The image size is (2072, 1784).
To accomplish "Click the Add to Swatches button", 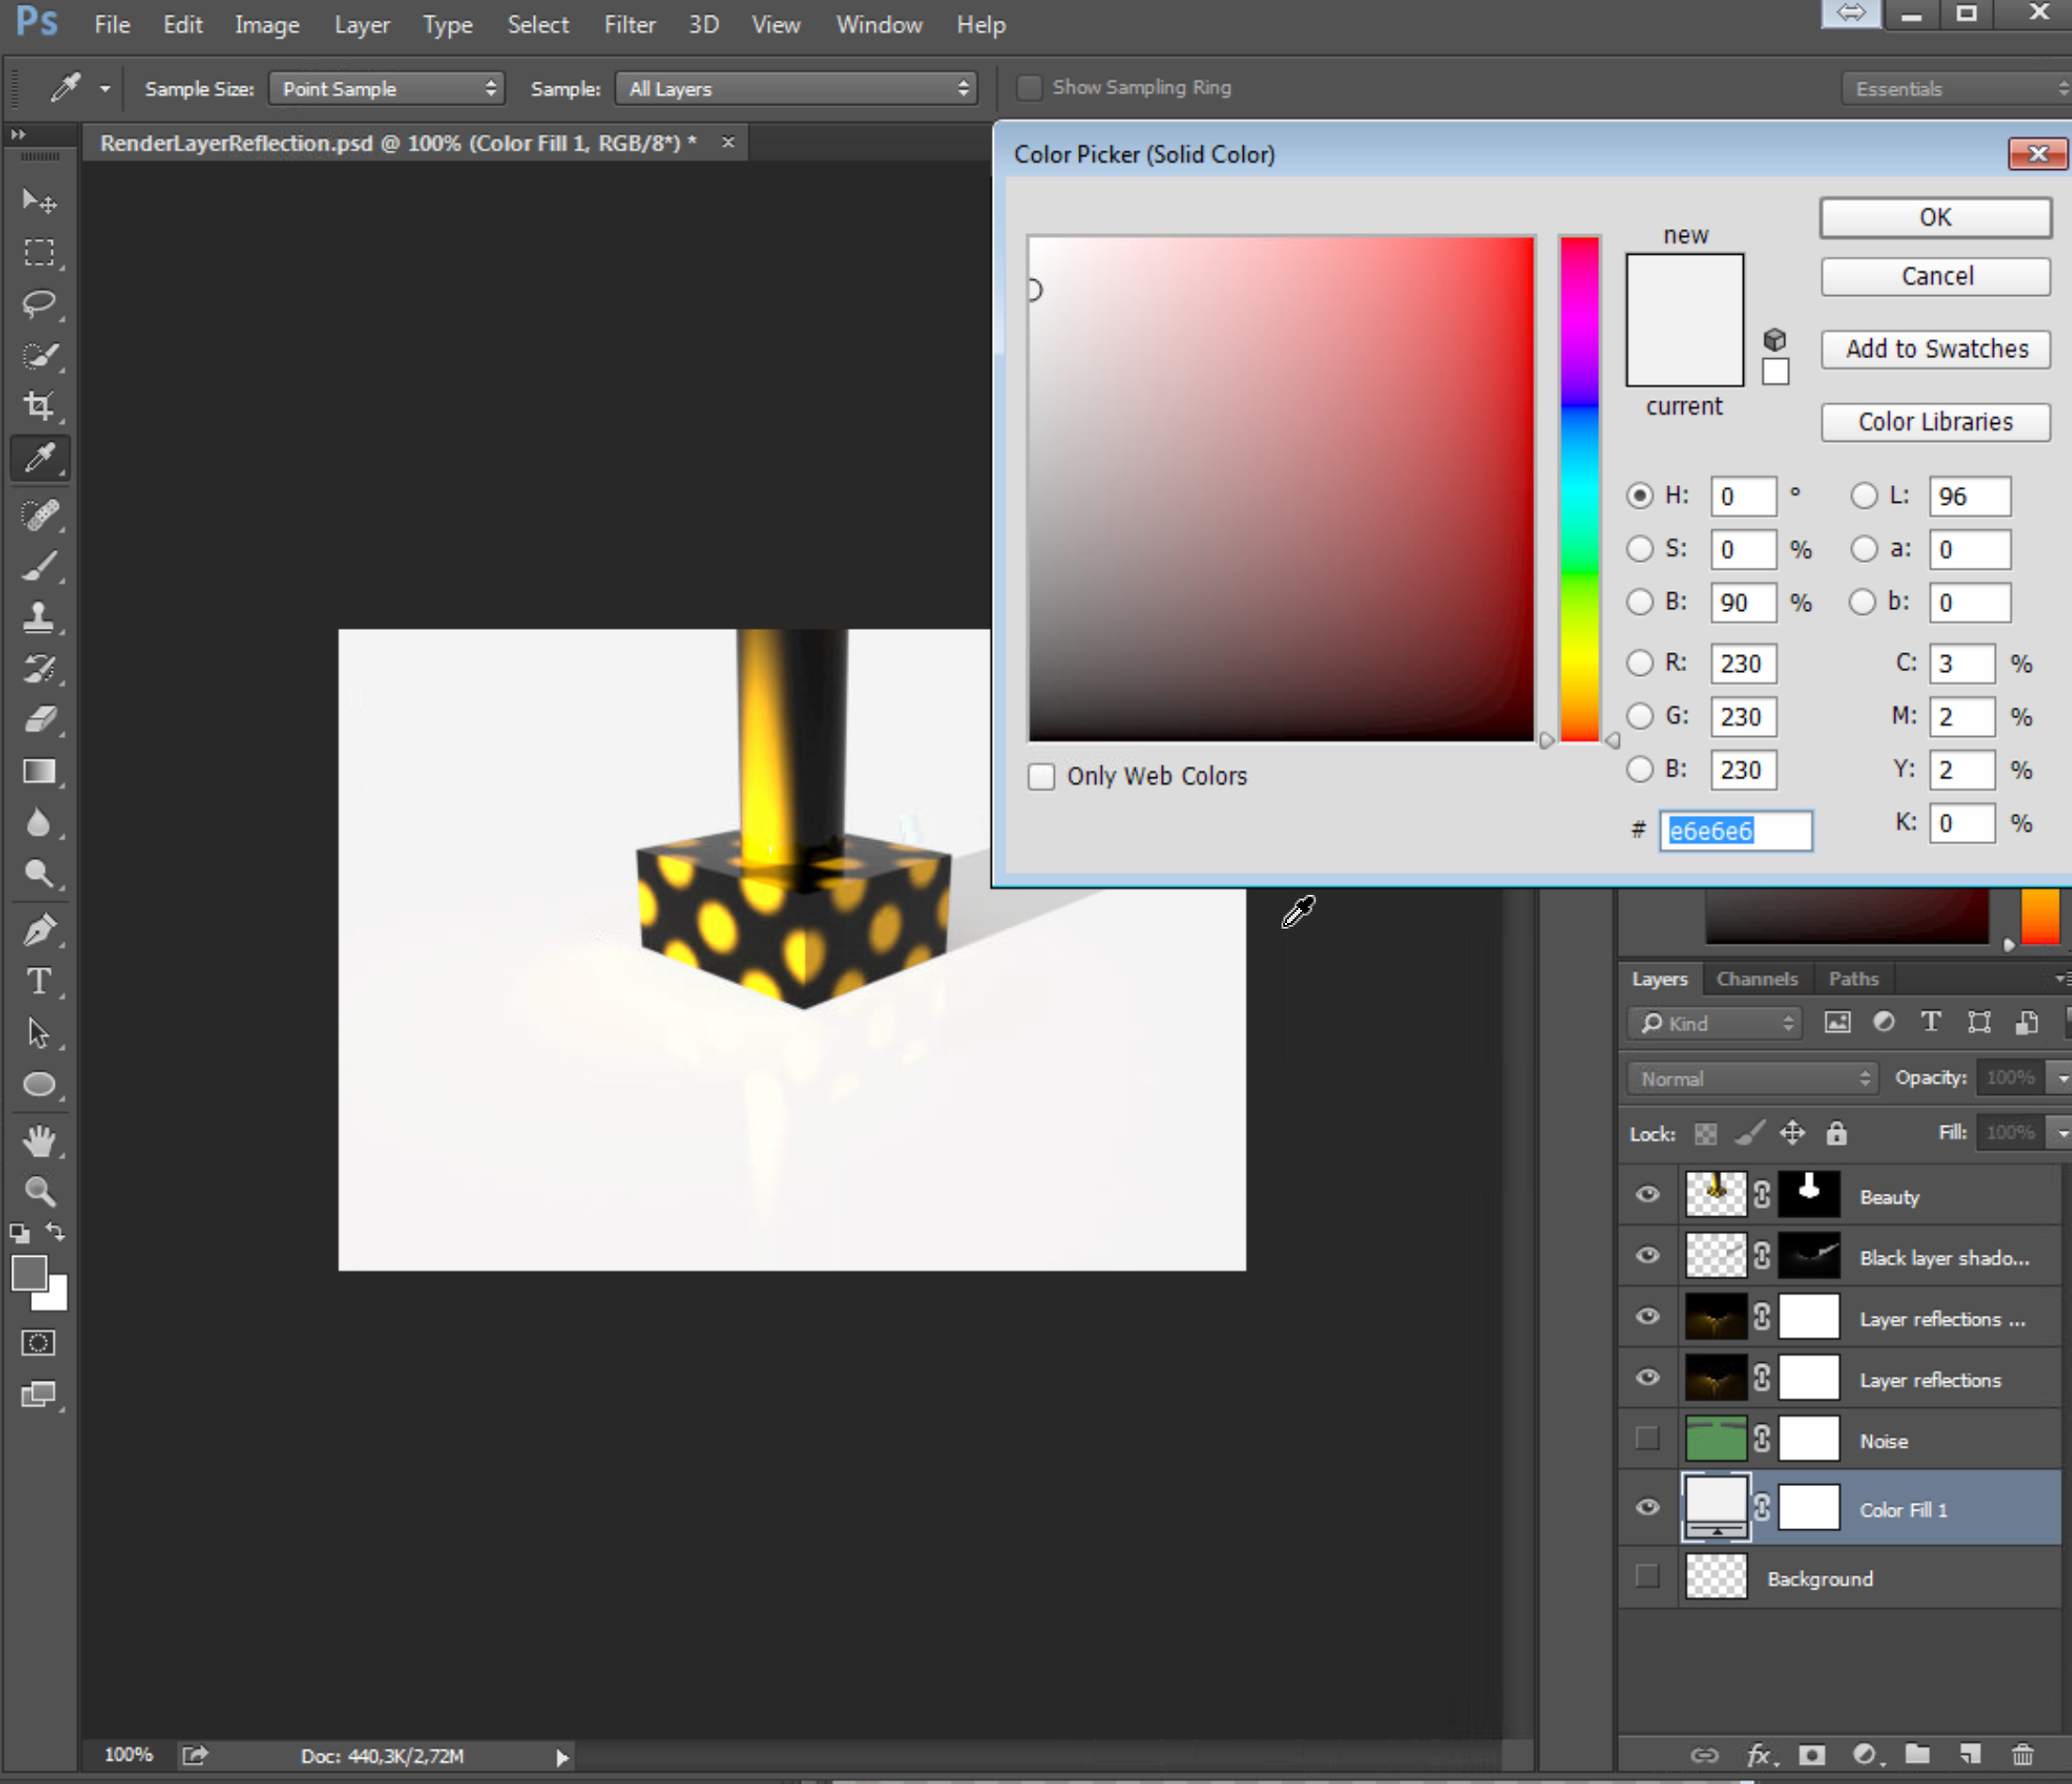I will click(1935, 349).
